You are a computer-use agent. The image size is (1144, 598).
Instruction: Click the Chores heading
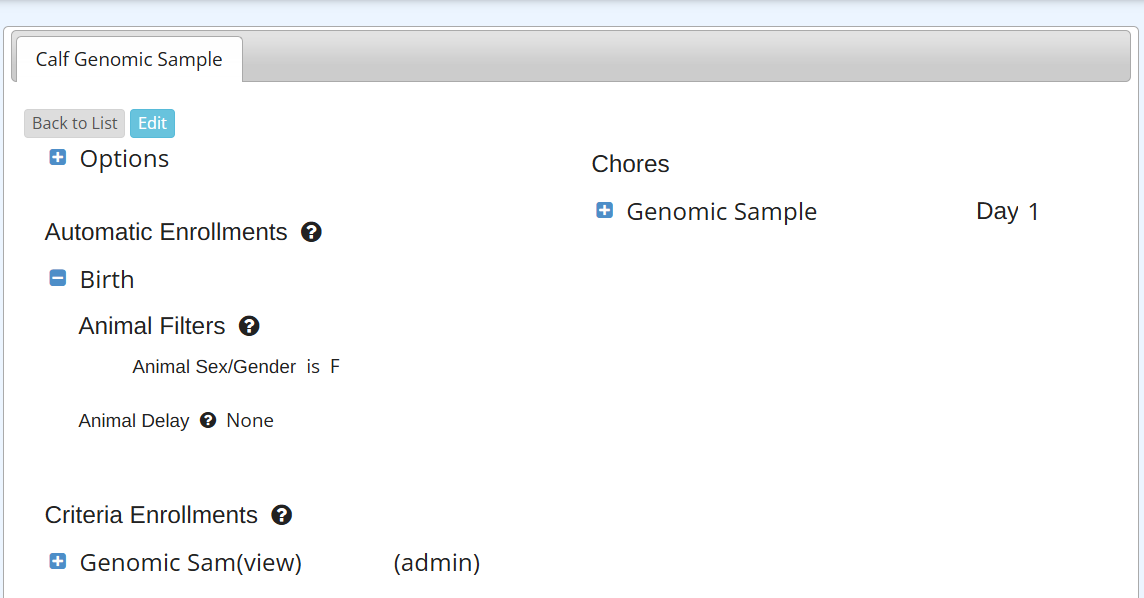(630, 164)
